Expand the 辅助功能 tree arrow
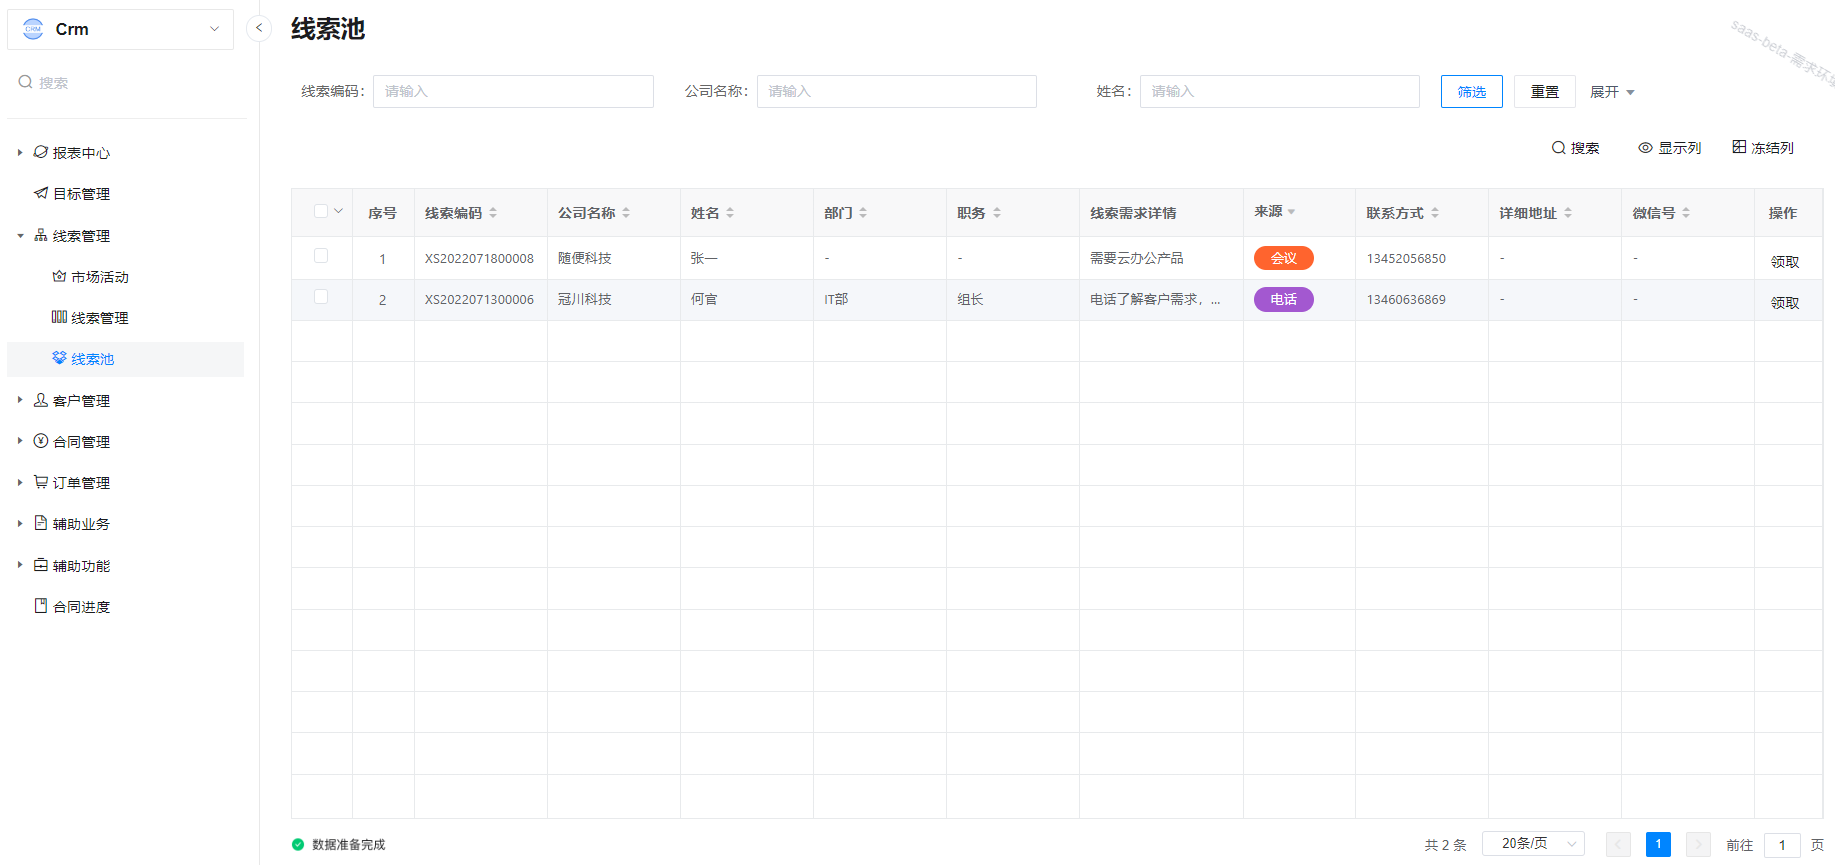The height and width of the screenshot is (865, 1835). click(x=20, y=565)
